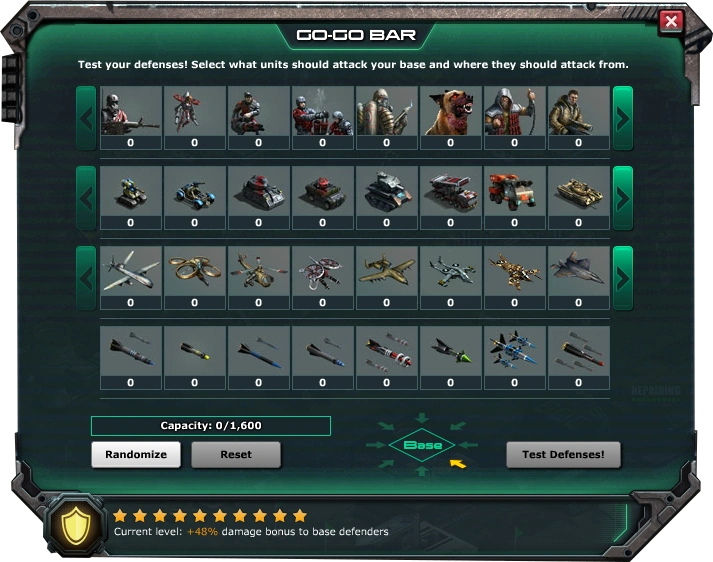
Task: Reset the selected attack units
Action: tap(236, 454)
